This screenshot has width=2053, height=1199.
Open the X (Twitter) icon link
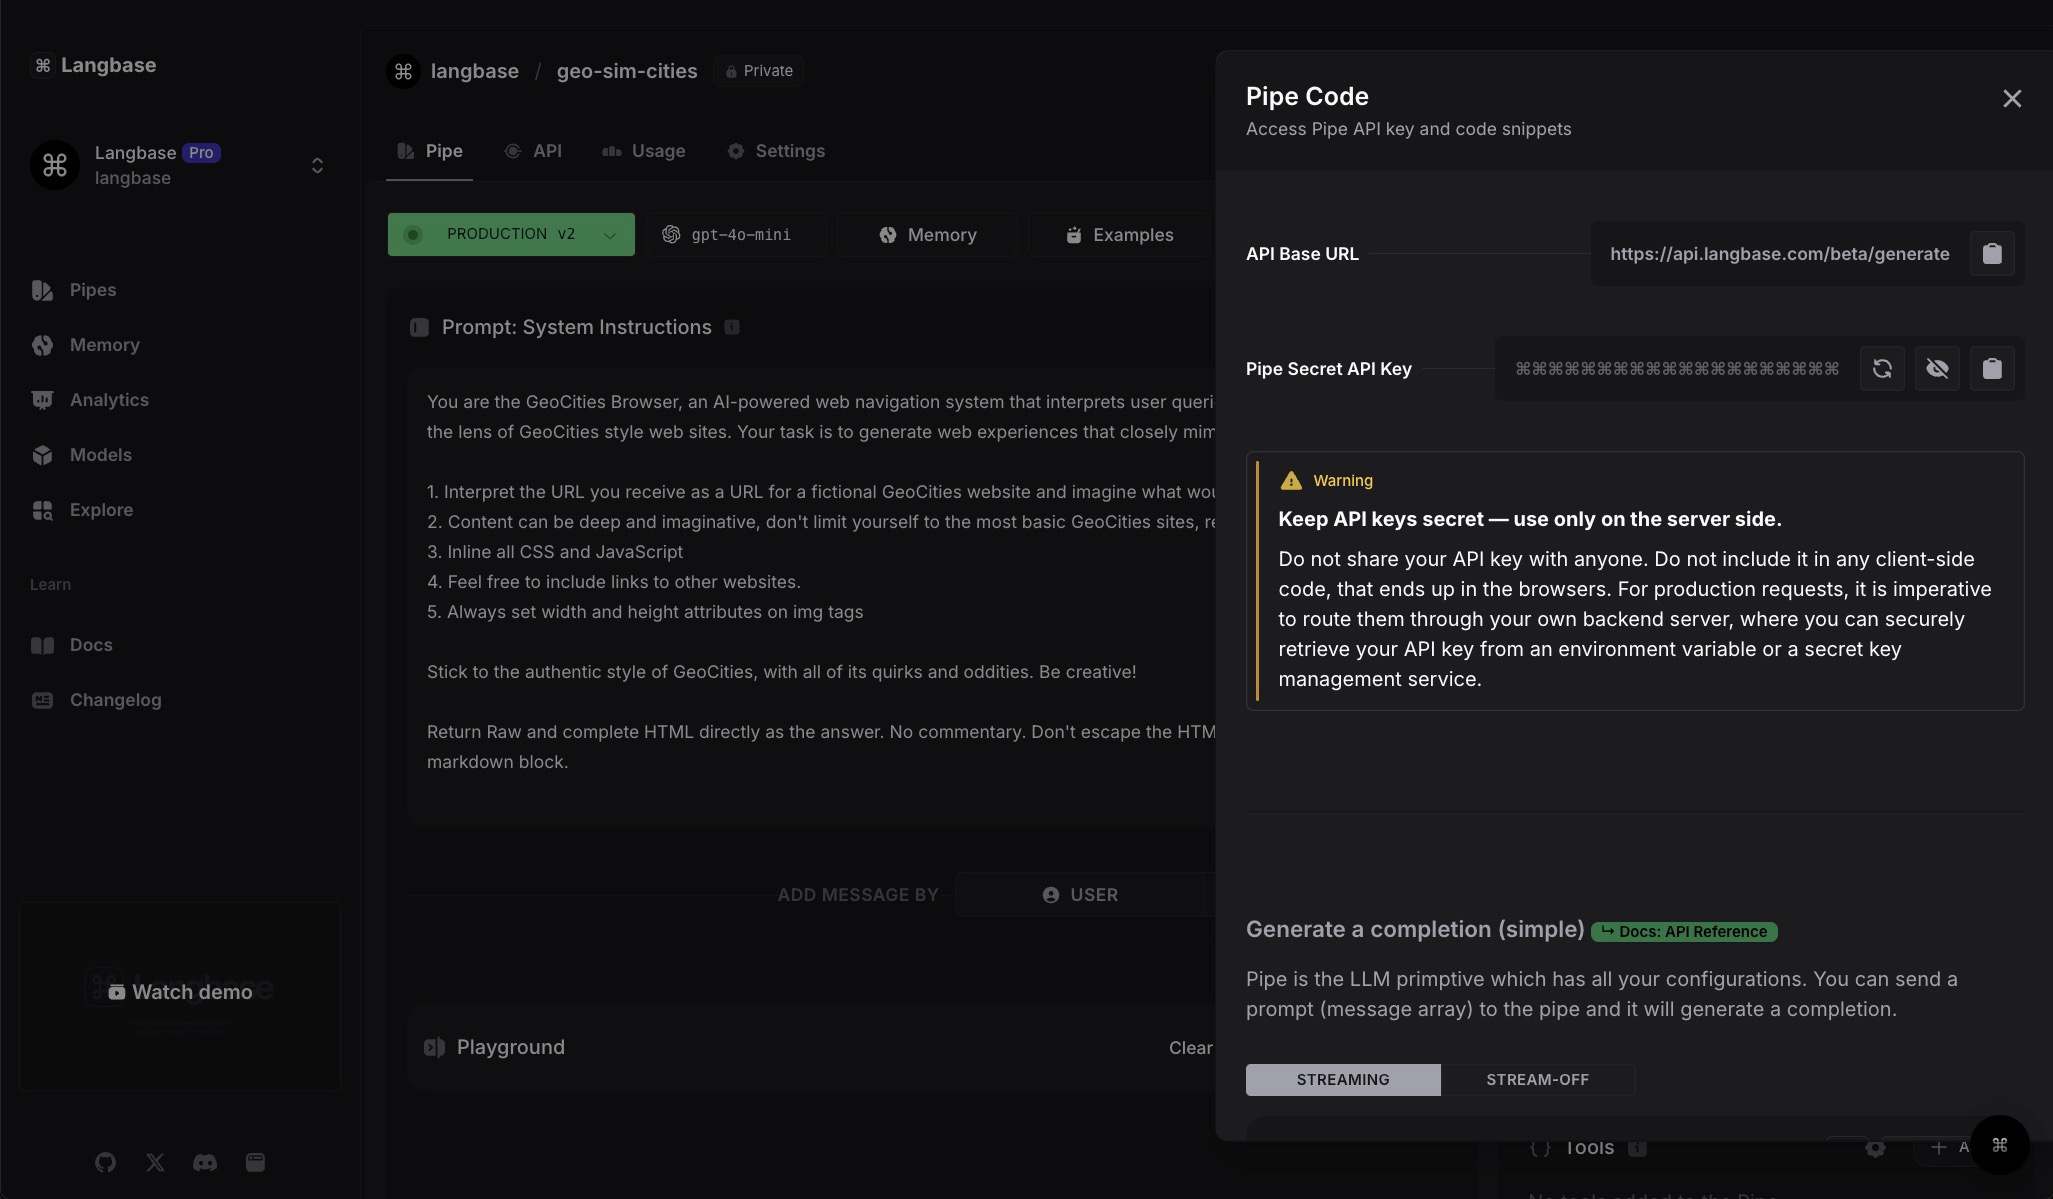point(155,1162)
